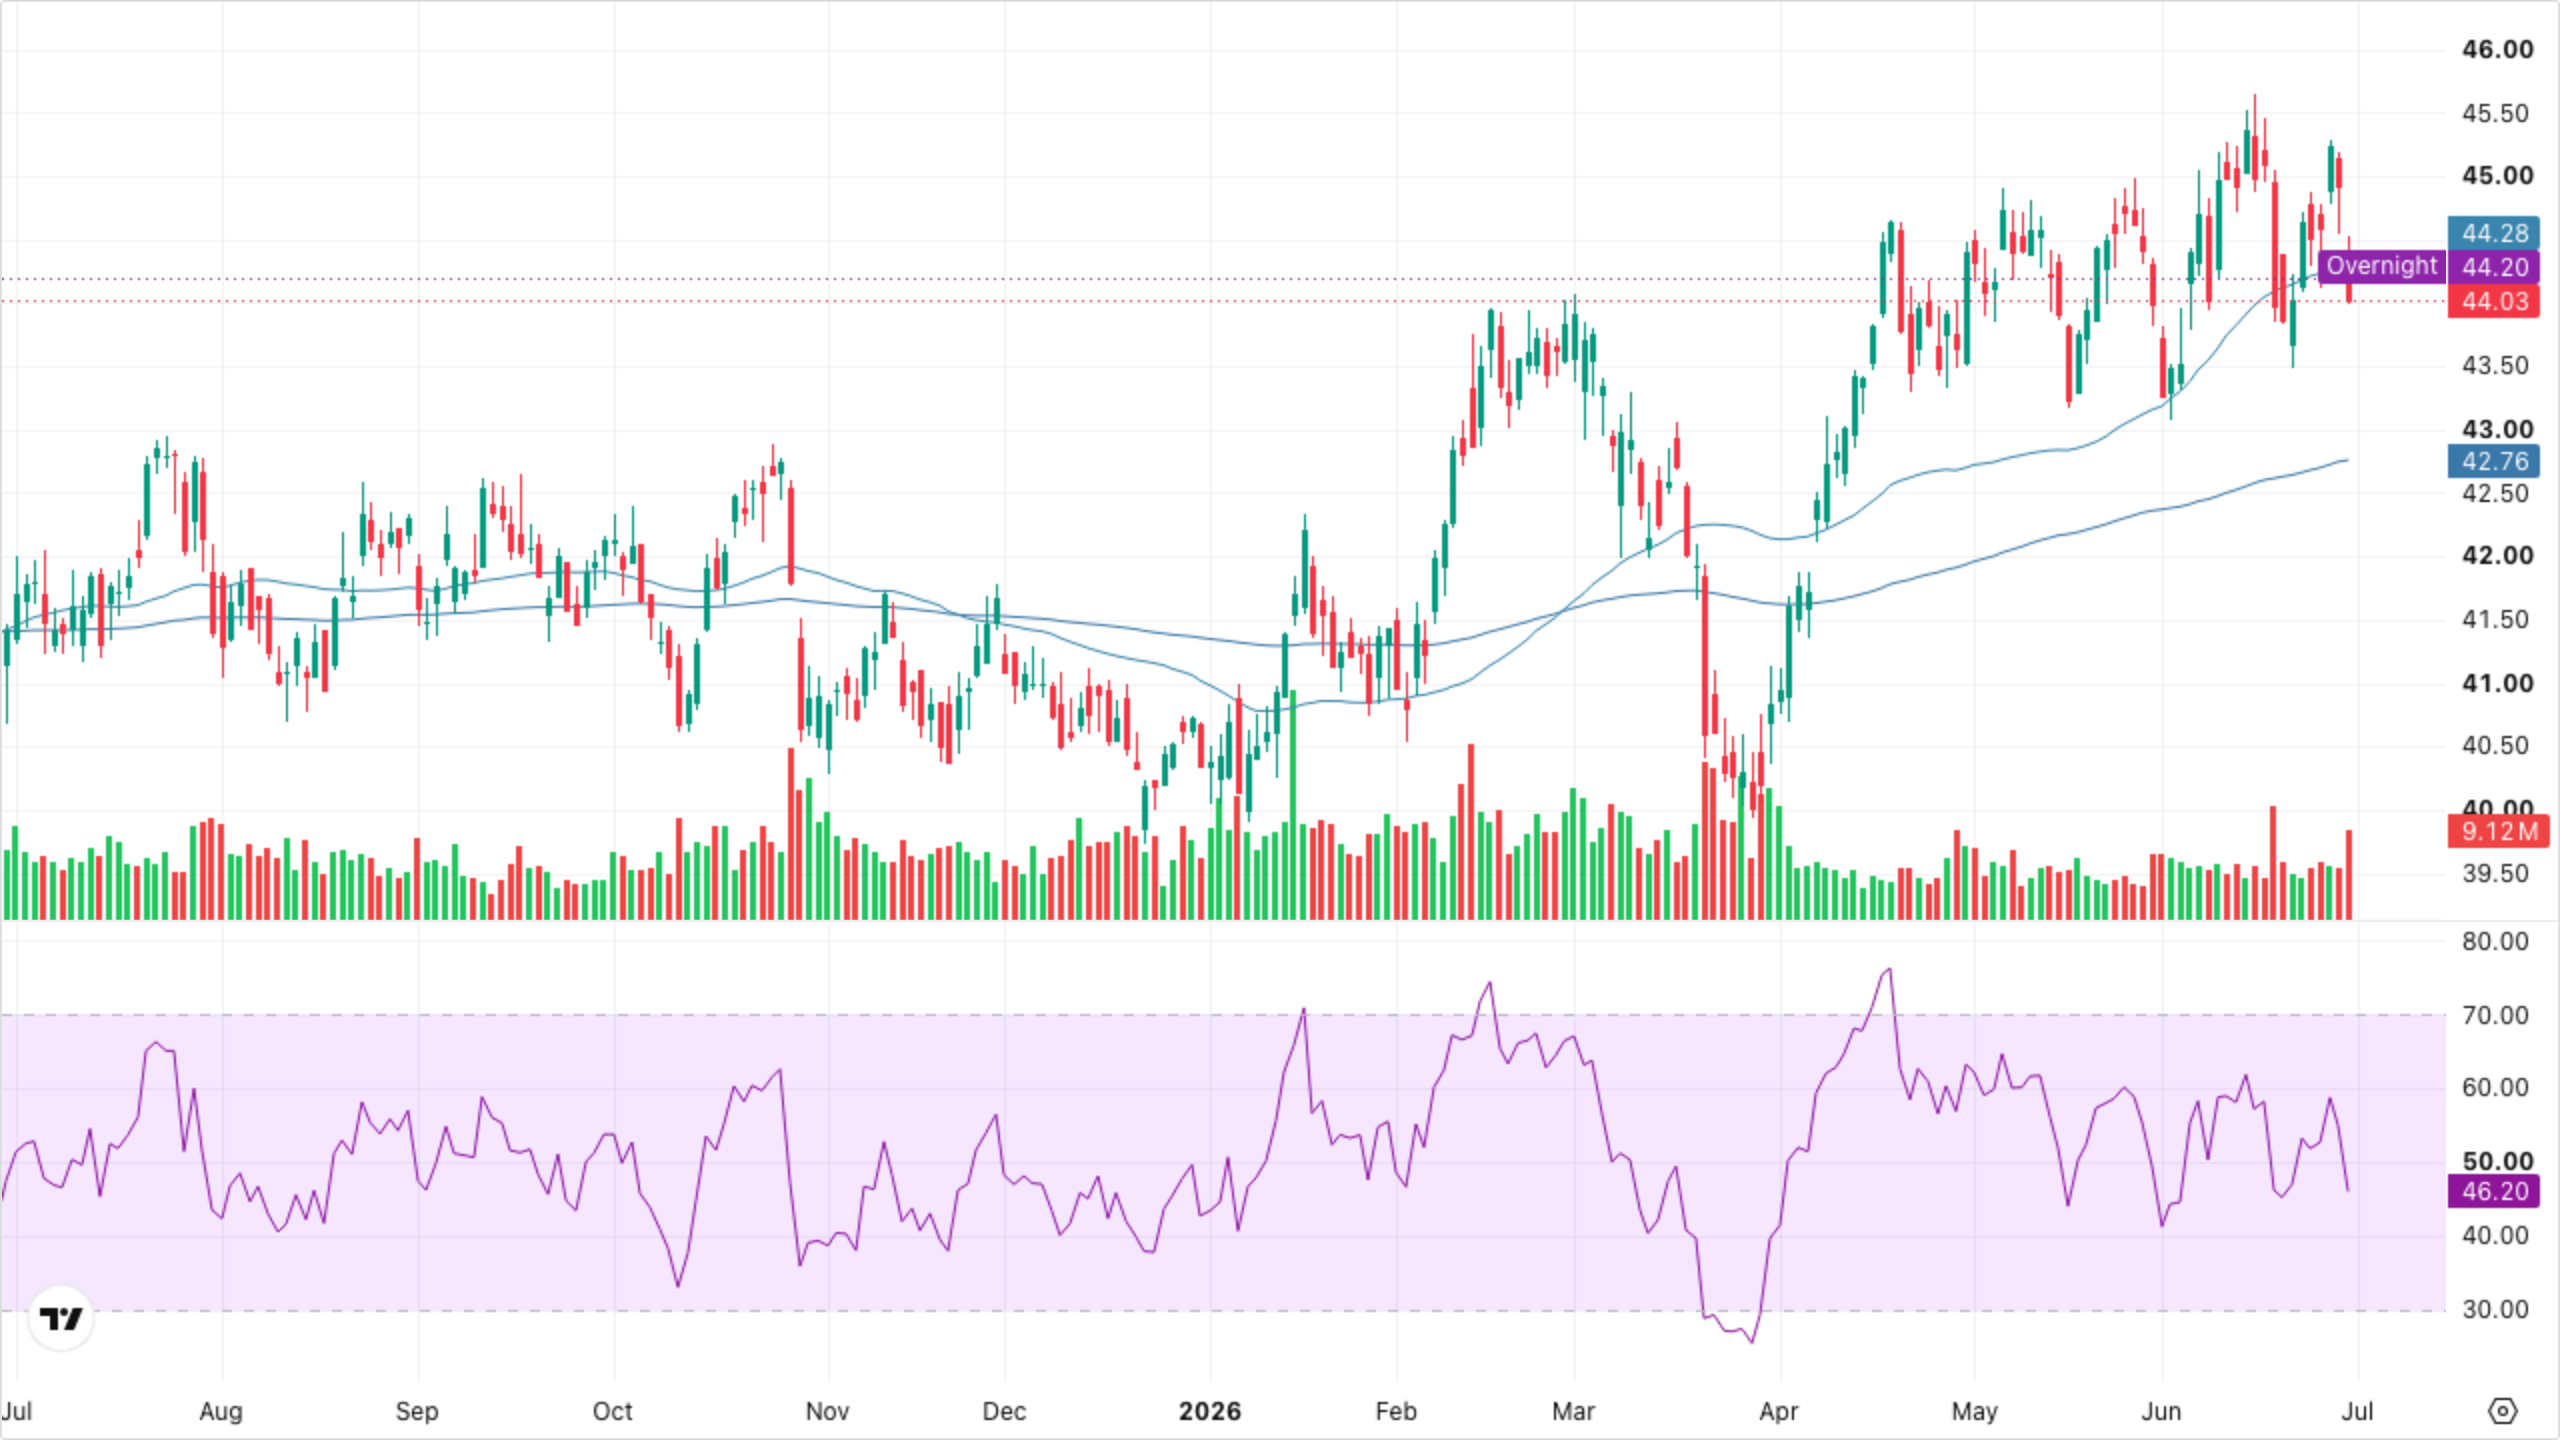Click the Nov label on the time axis
The width and height of the screenshot is (2560, 1440).
click(x=827, y=1411)
